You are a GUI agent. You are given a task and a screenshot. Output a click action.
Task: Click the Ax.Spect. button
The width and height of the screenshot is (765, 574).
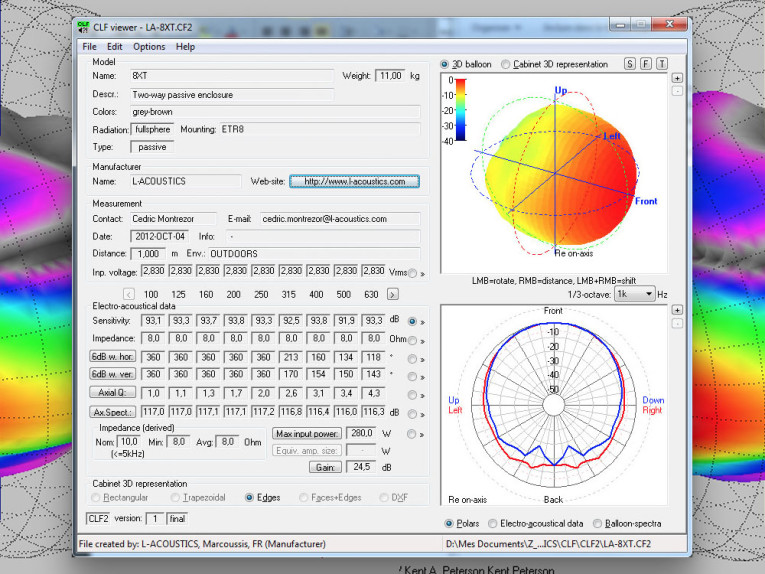(x=112, y=412)
